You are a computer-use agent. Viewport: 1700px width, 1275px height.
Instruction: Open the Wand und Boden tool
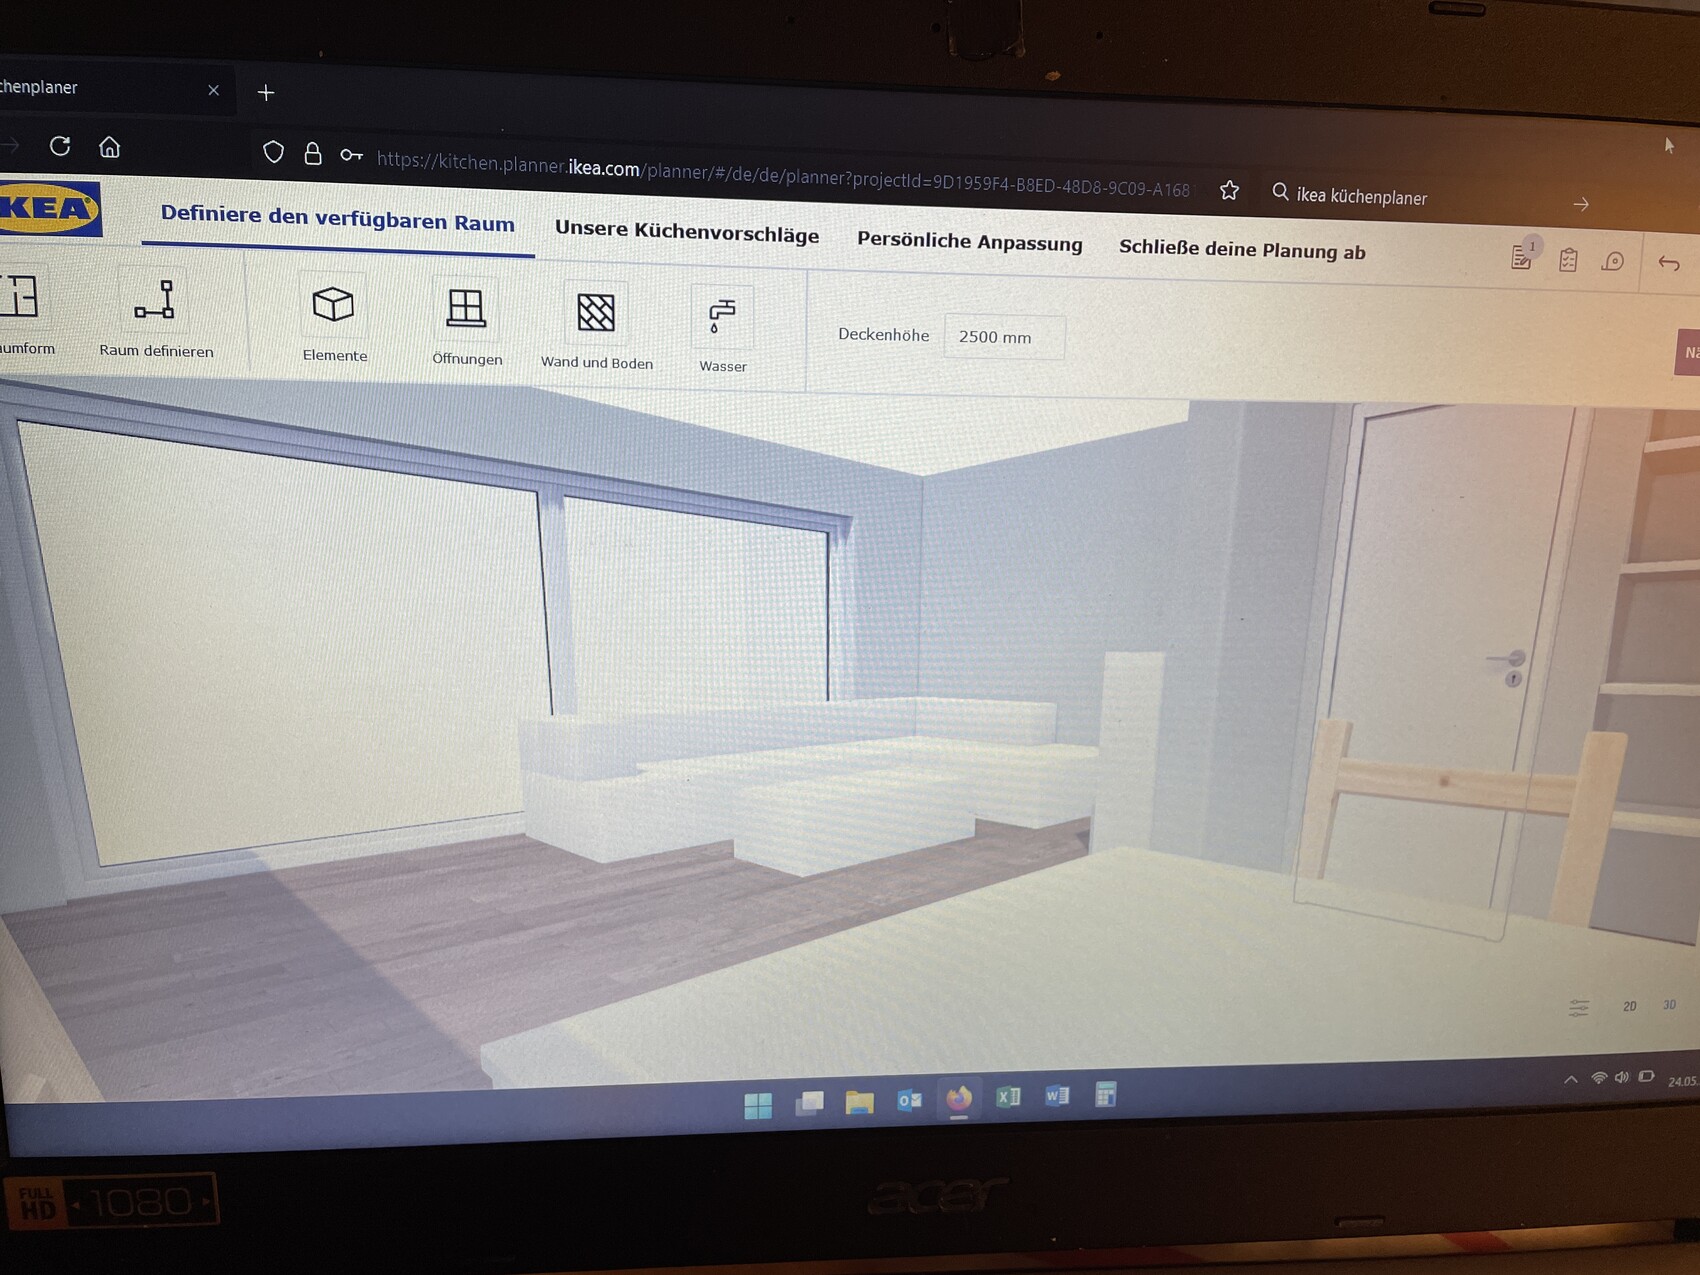[x=596, y=314]
